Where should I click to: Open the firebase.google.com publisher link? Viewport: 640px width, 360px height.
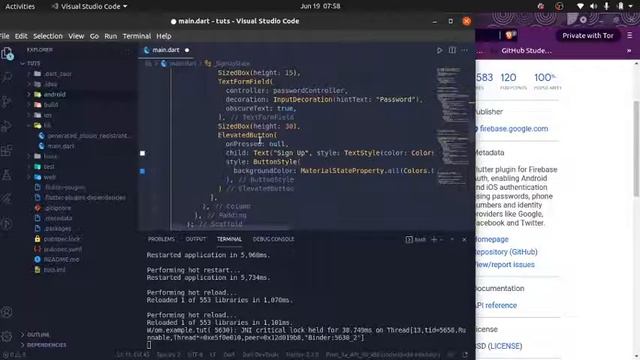[x=514, y=129]
